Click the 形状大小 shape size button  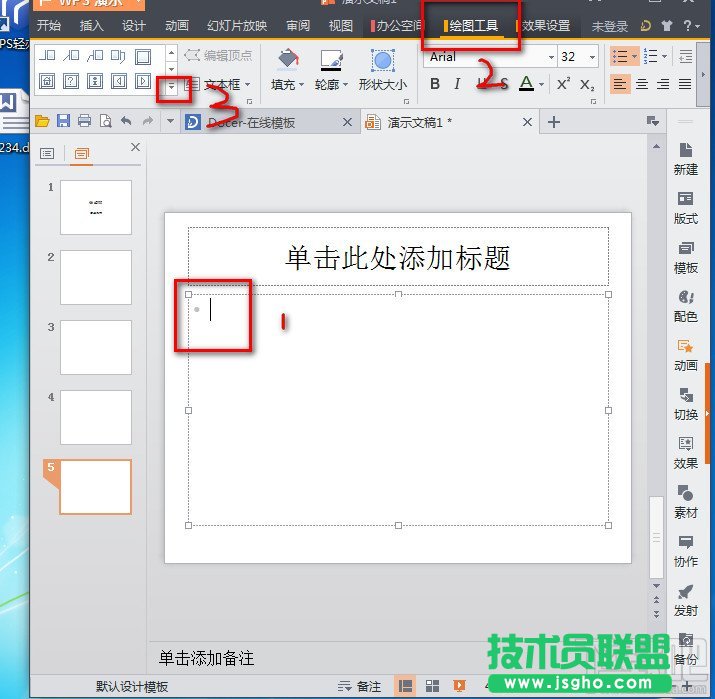[x=382, y=70]
